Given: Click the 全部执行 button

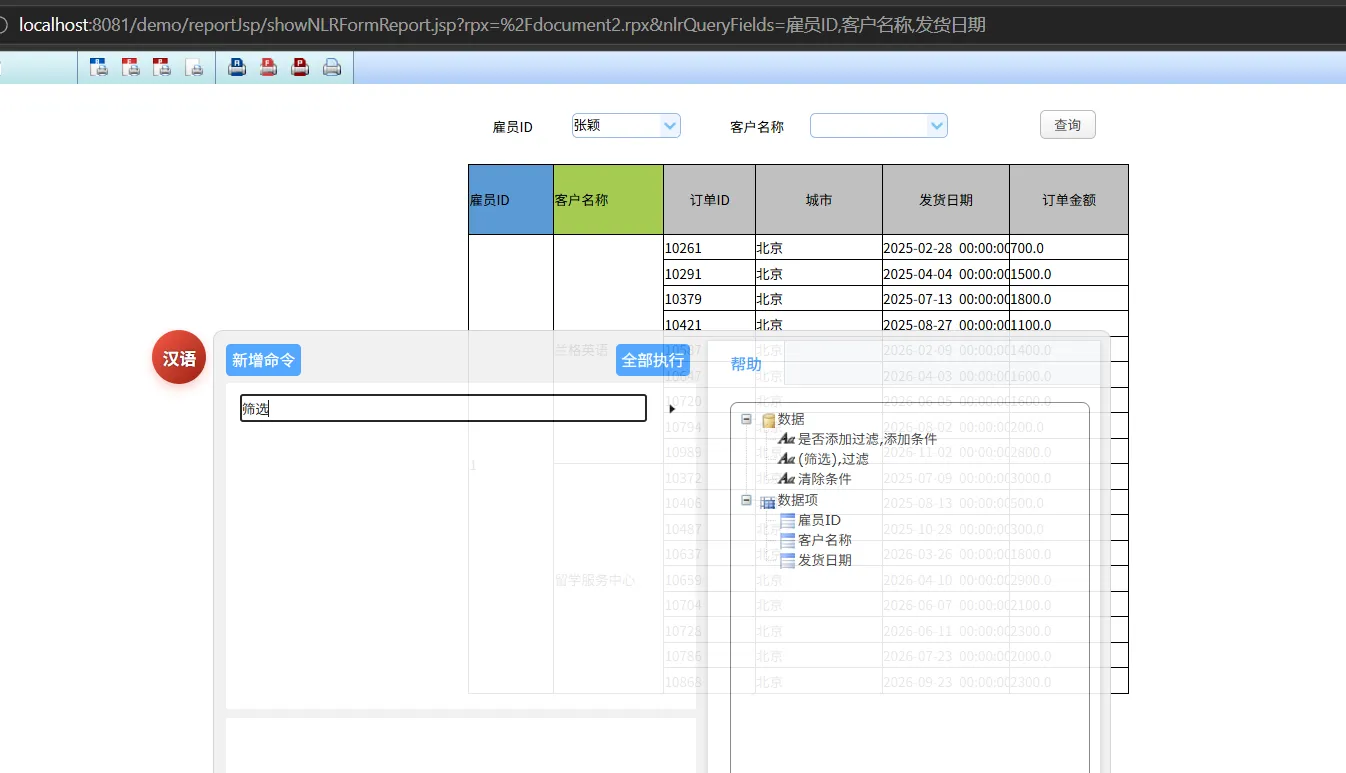Looking at the screenshot, I should coord(653,360).
